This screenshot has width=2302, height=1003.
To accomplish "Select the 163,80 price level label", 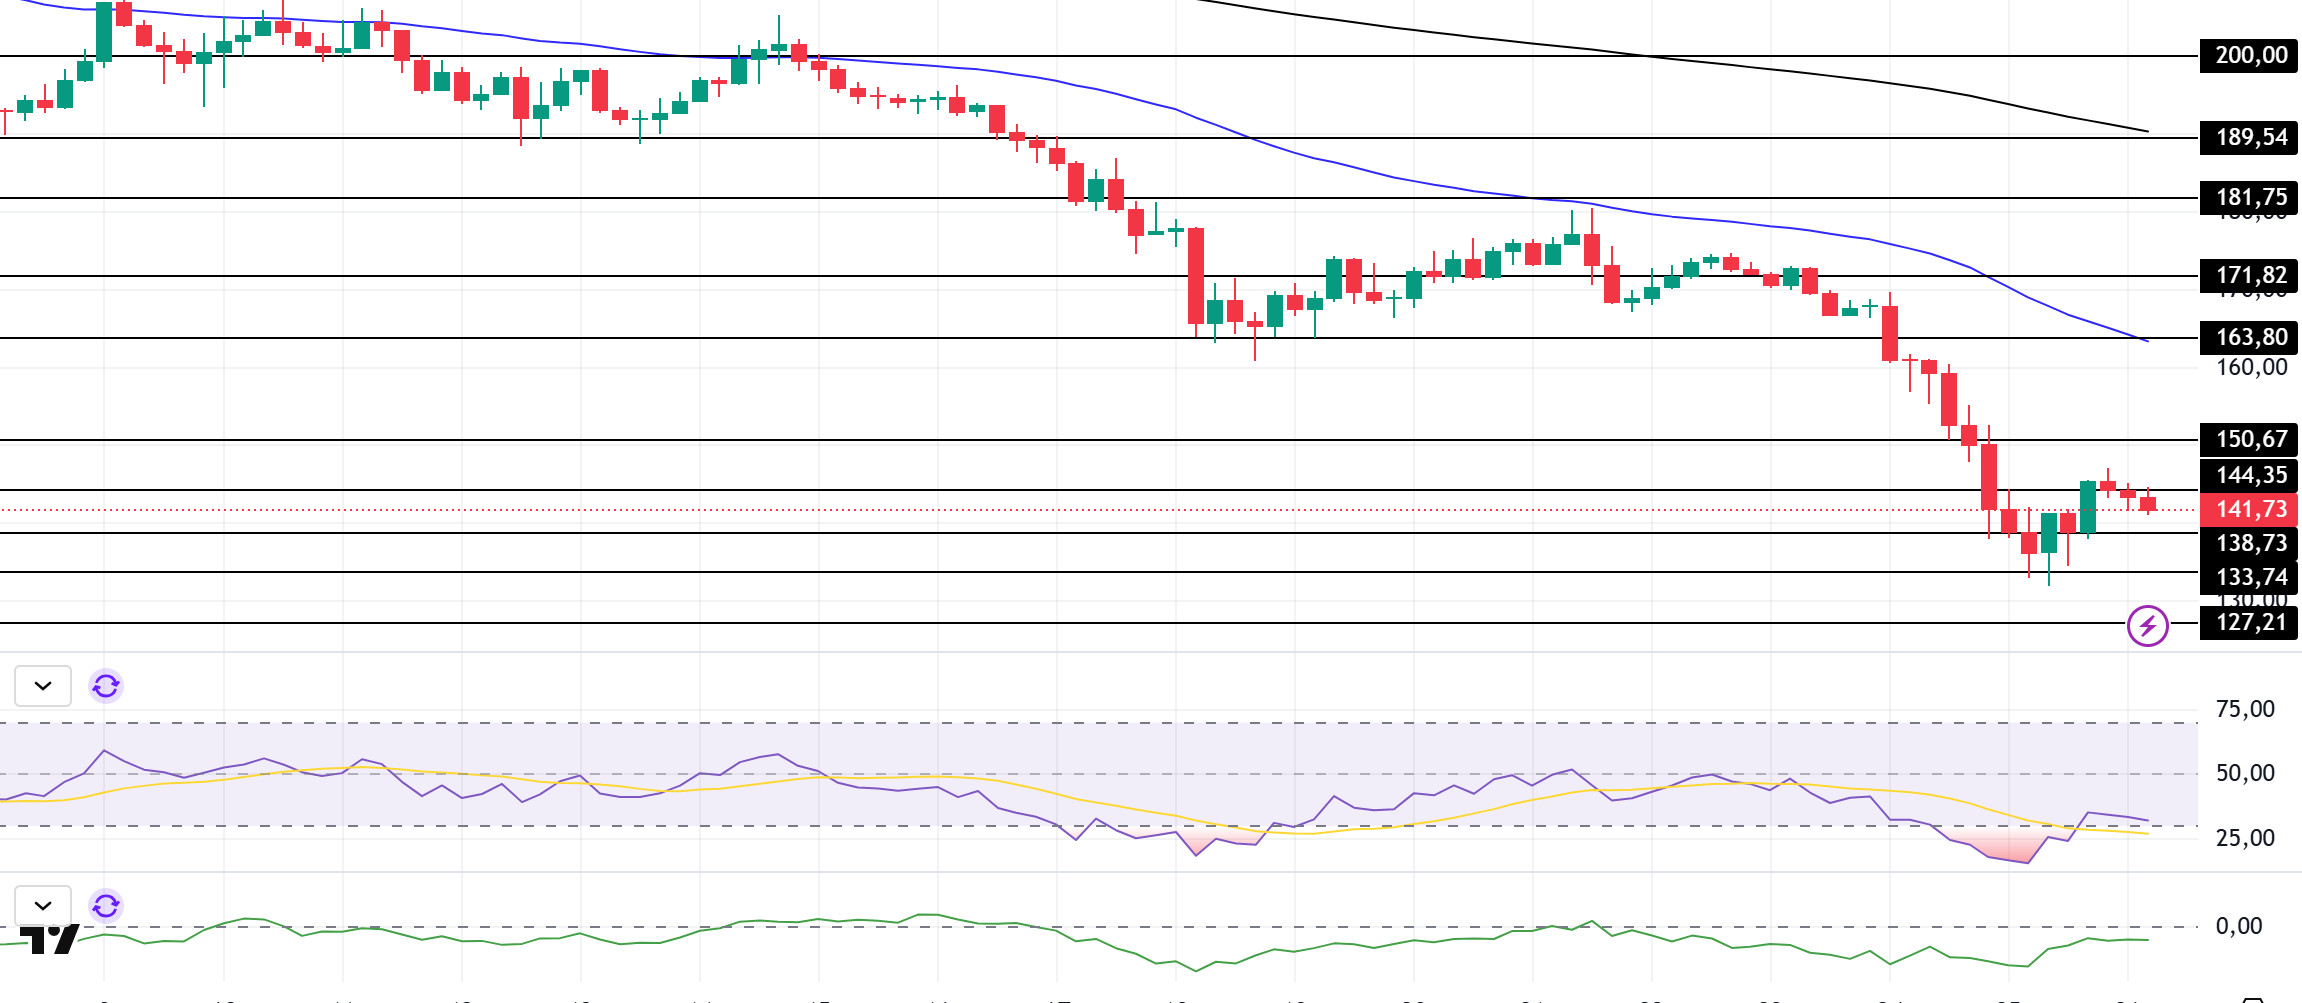I will coord(2249,337).
